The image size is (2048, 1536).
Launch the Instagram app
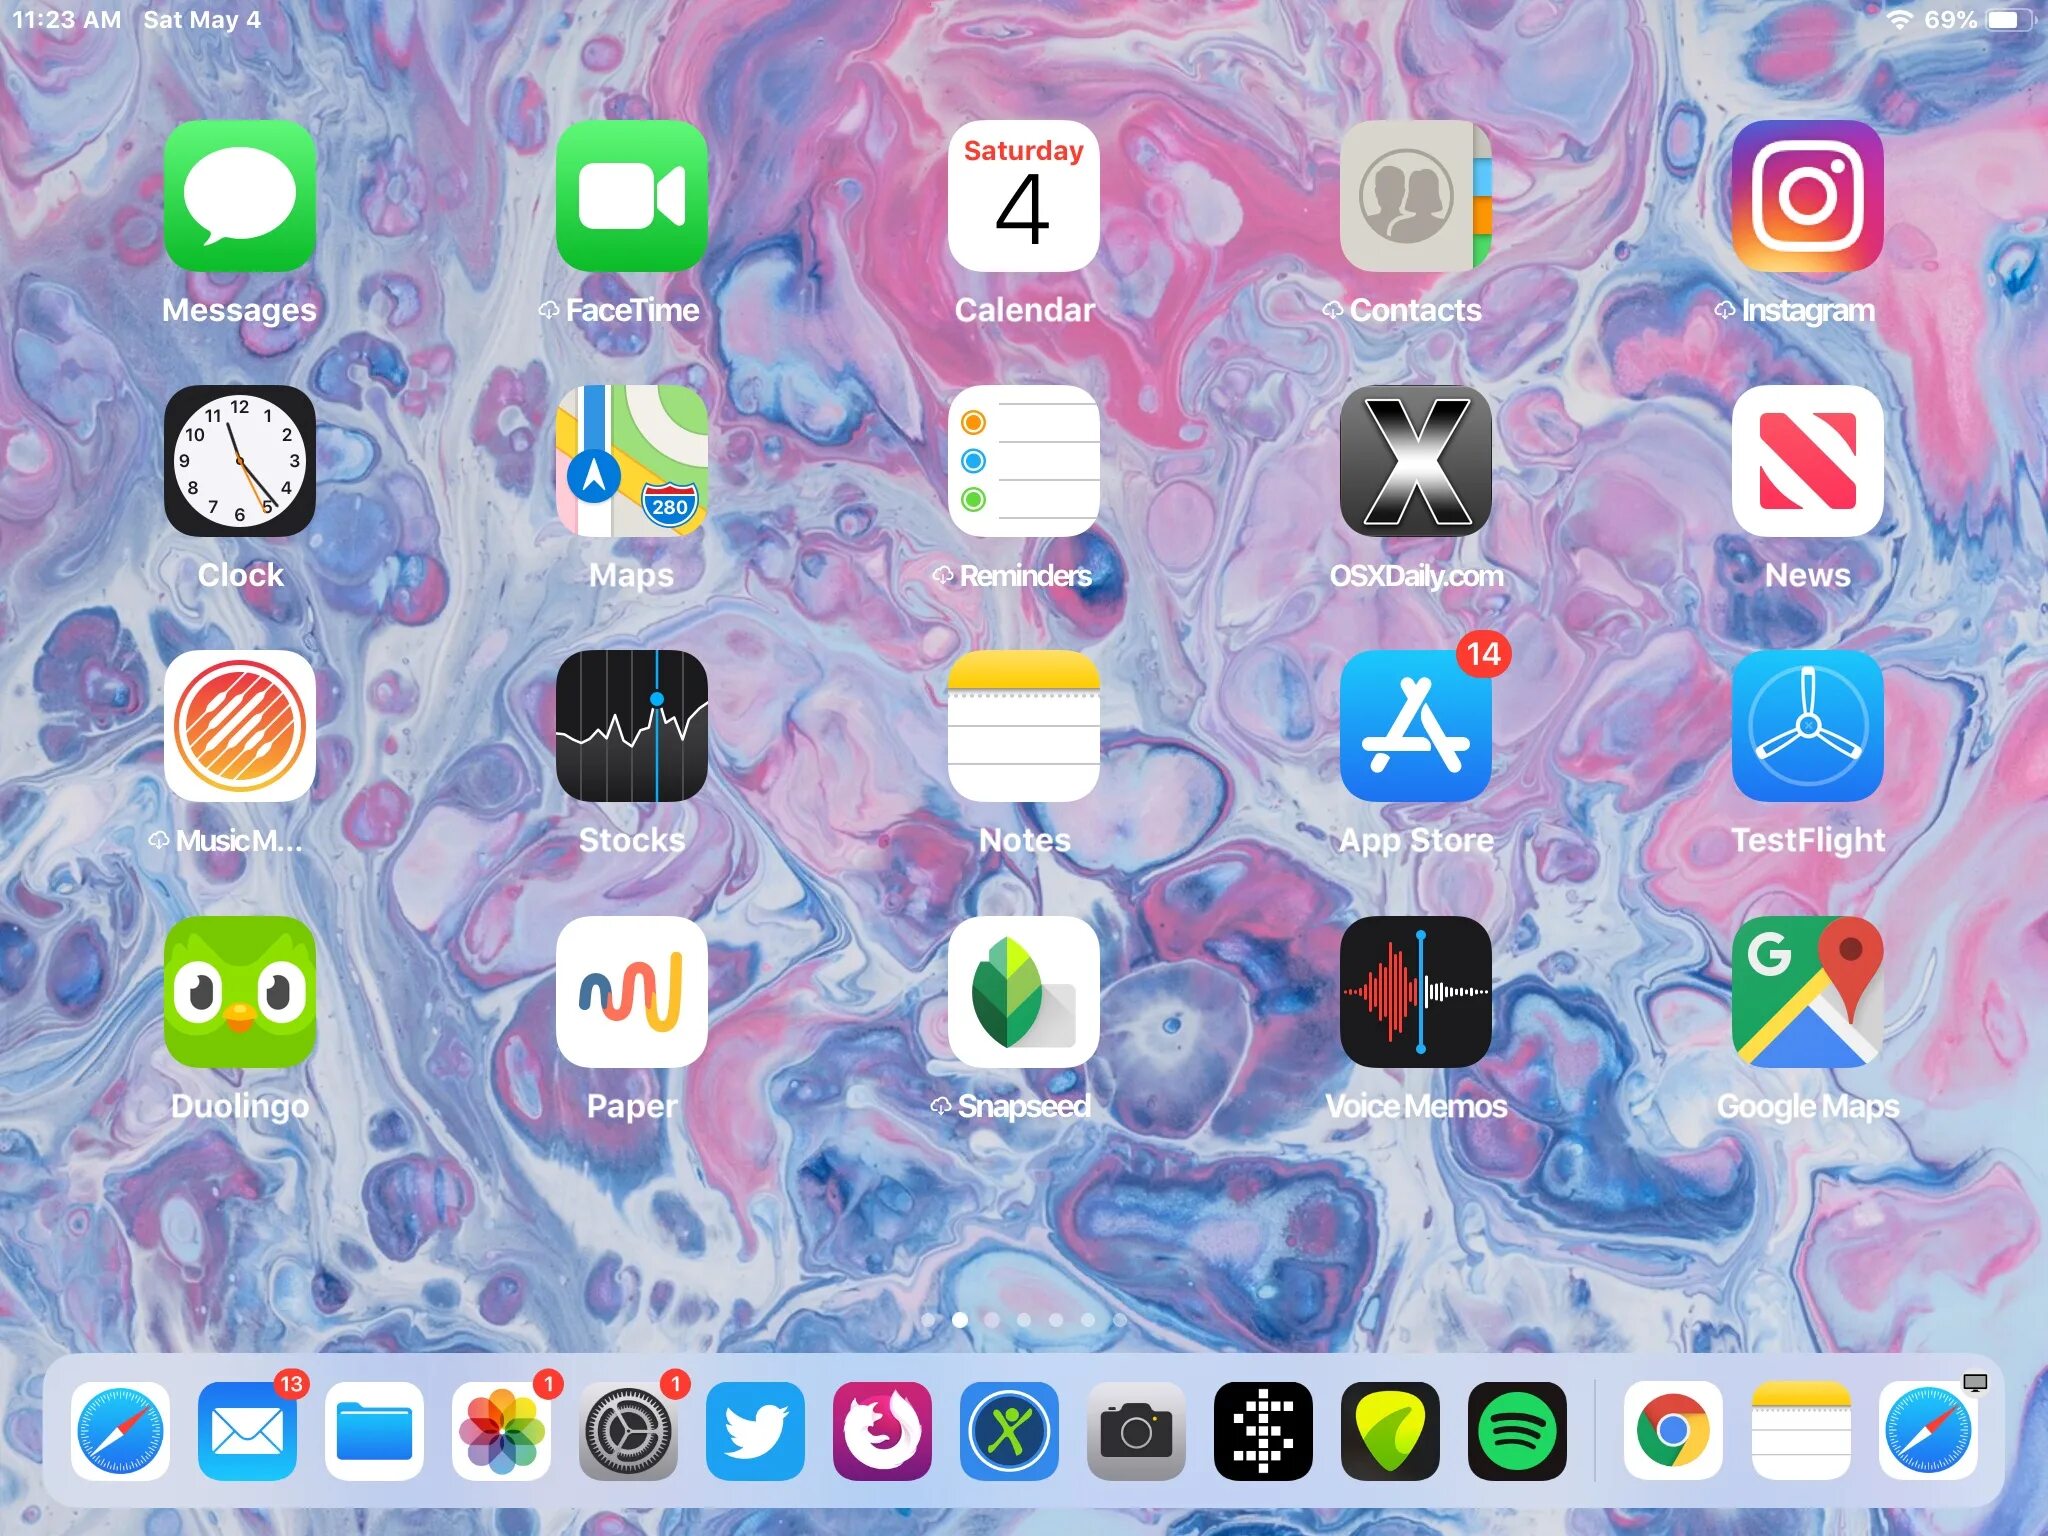tap(1808, 196)
